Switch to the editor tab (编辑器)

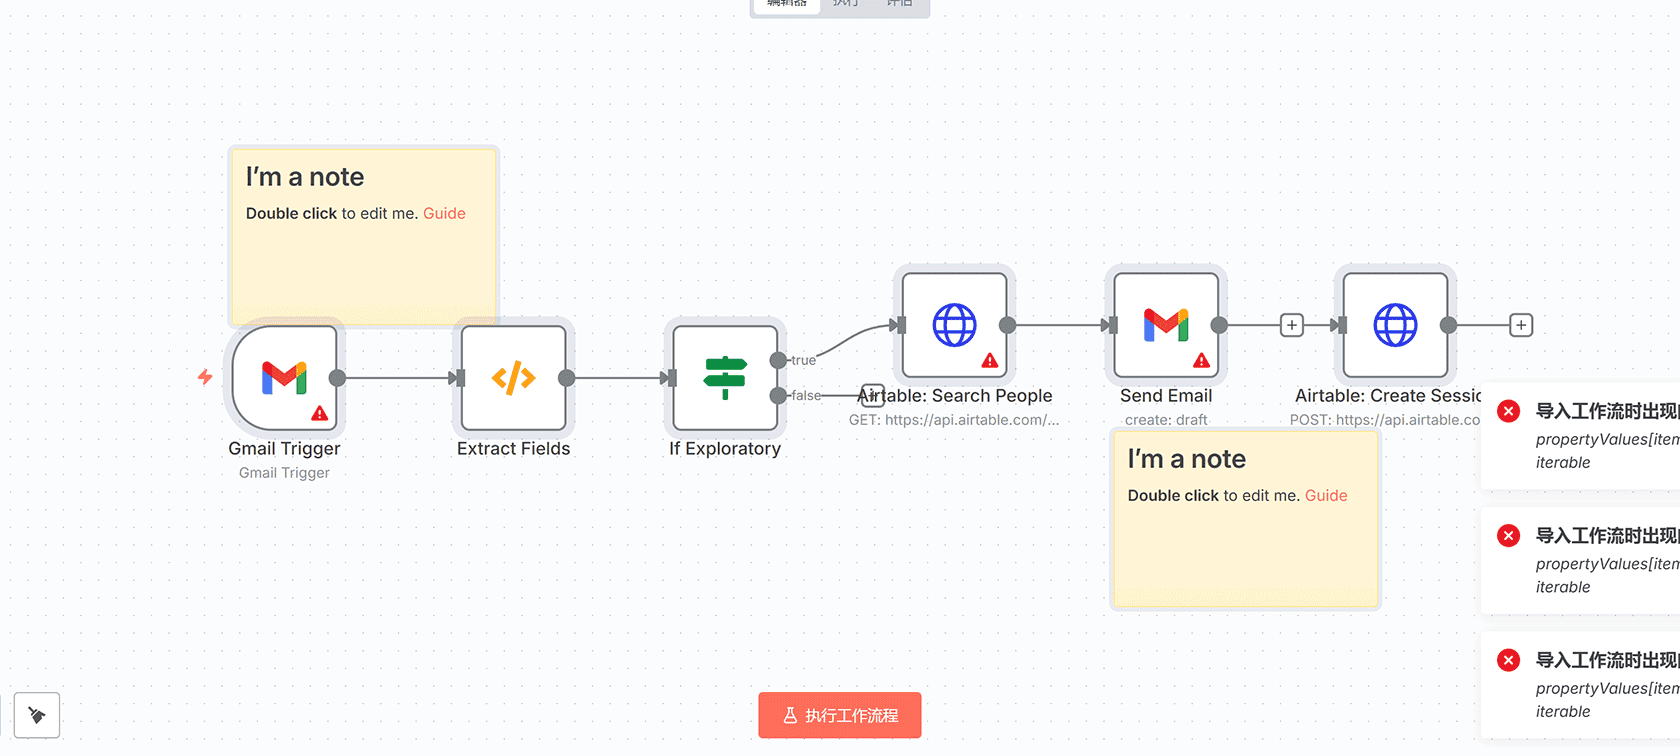787,4
